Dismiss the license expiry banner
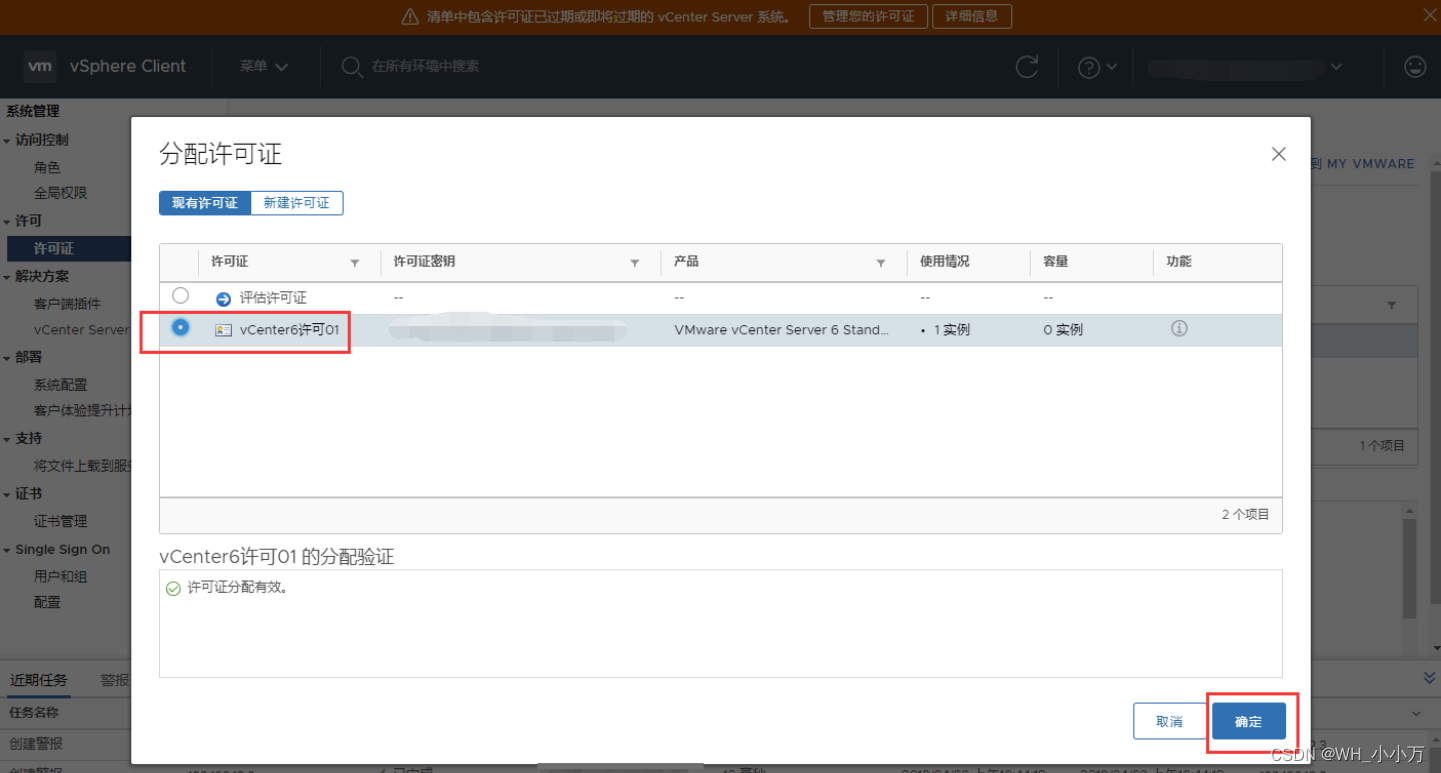Screen dimensions: 1441x773 pyautogui.click(x=1430, y=15)
